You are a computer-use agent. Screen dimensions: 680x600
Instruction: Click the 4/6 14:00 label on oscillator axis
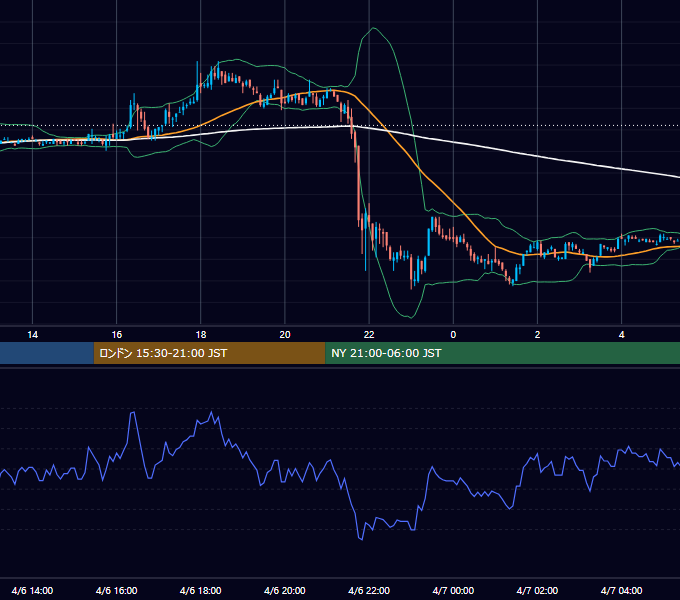point(33,591)
